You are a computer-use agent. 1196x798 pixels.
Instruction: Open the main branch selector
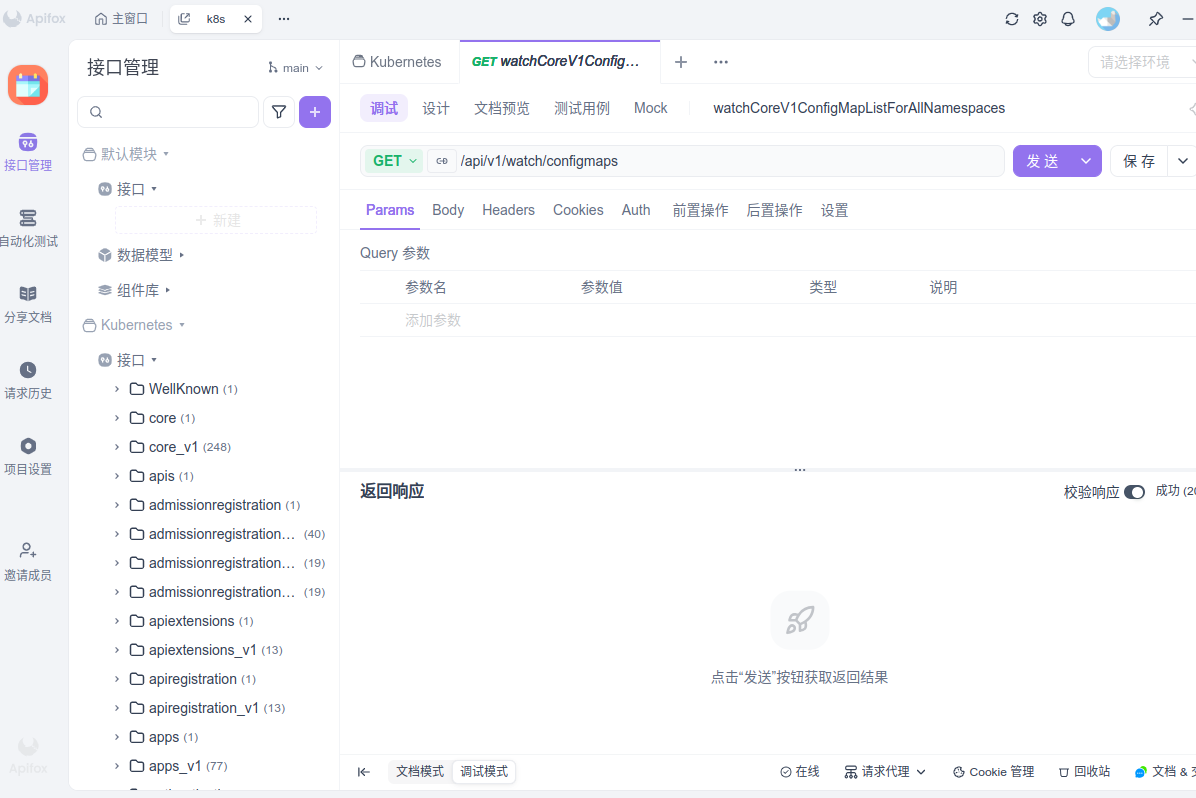(x=294, y=67)
